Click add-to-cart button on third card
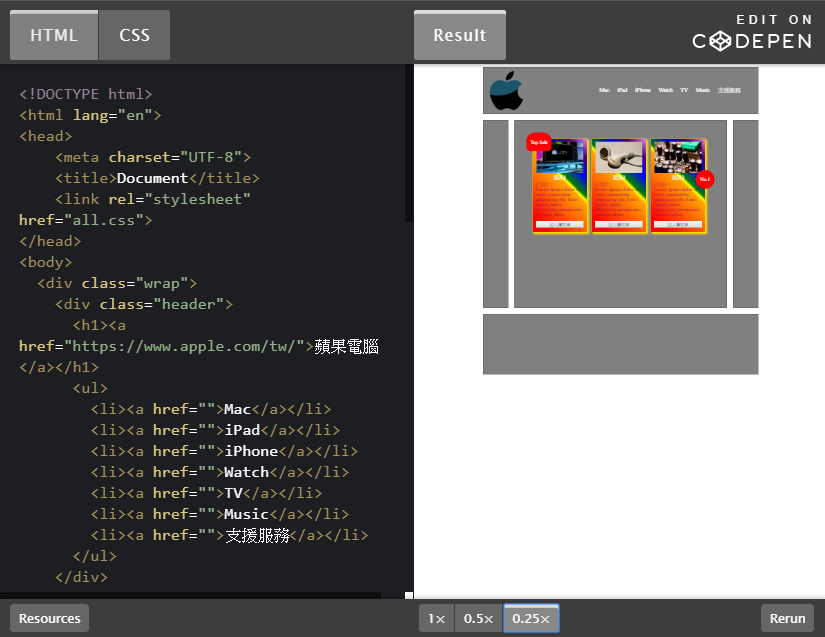The height and width of the screenshot is (637, 825). (678, 225)
